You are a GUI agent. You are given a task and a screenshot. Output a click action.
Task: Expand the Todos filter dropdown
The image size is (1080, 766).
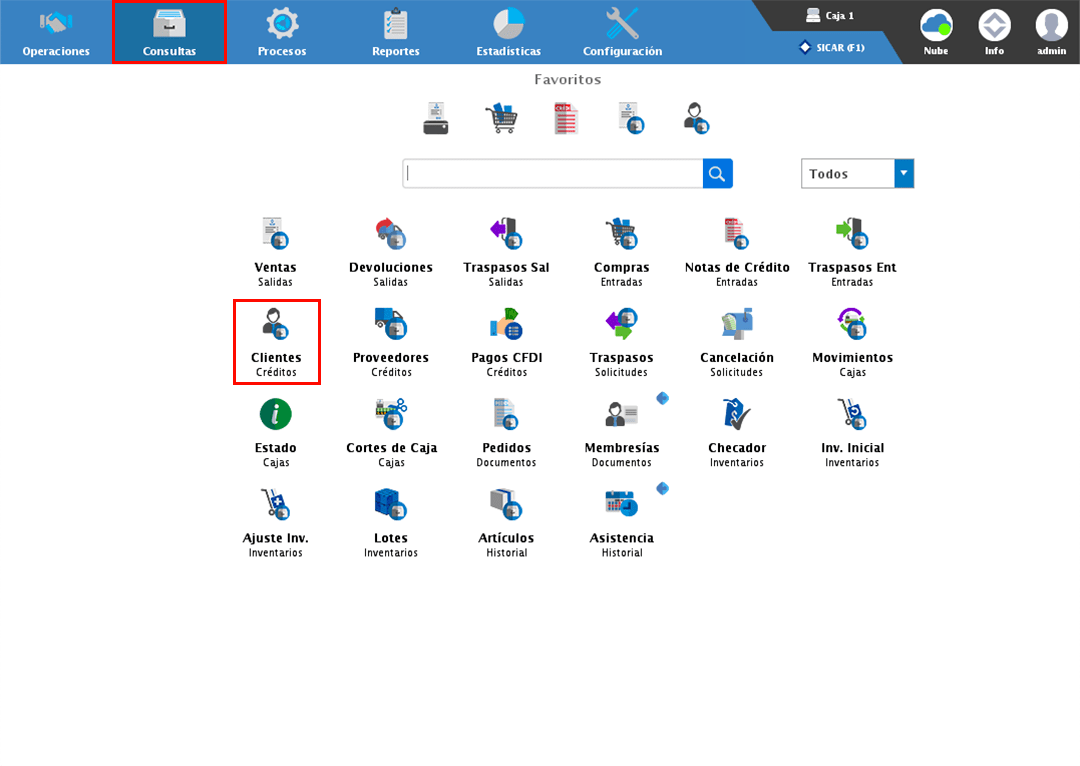(x=904, y=173)
